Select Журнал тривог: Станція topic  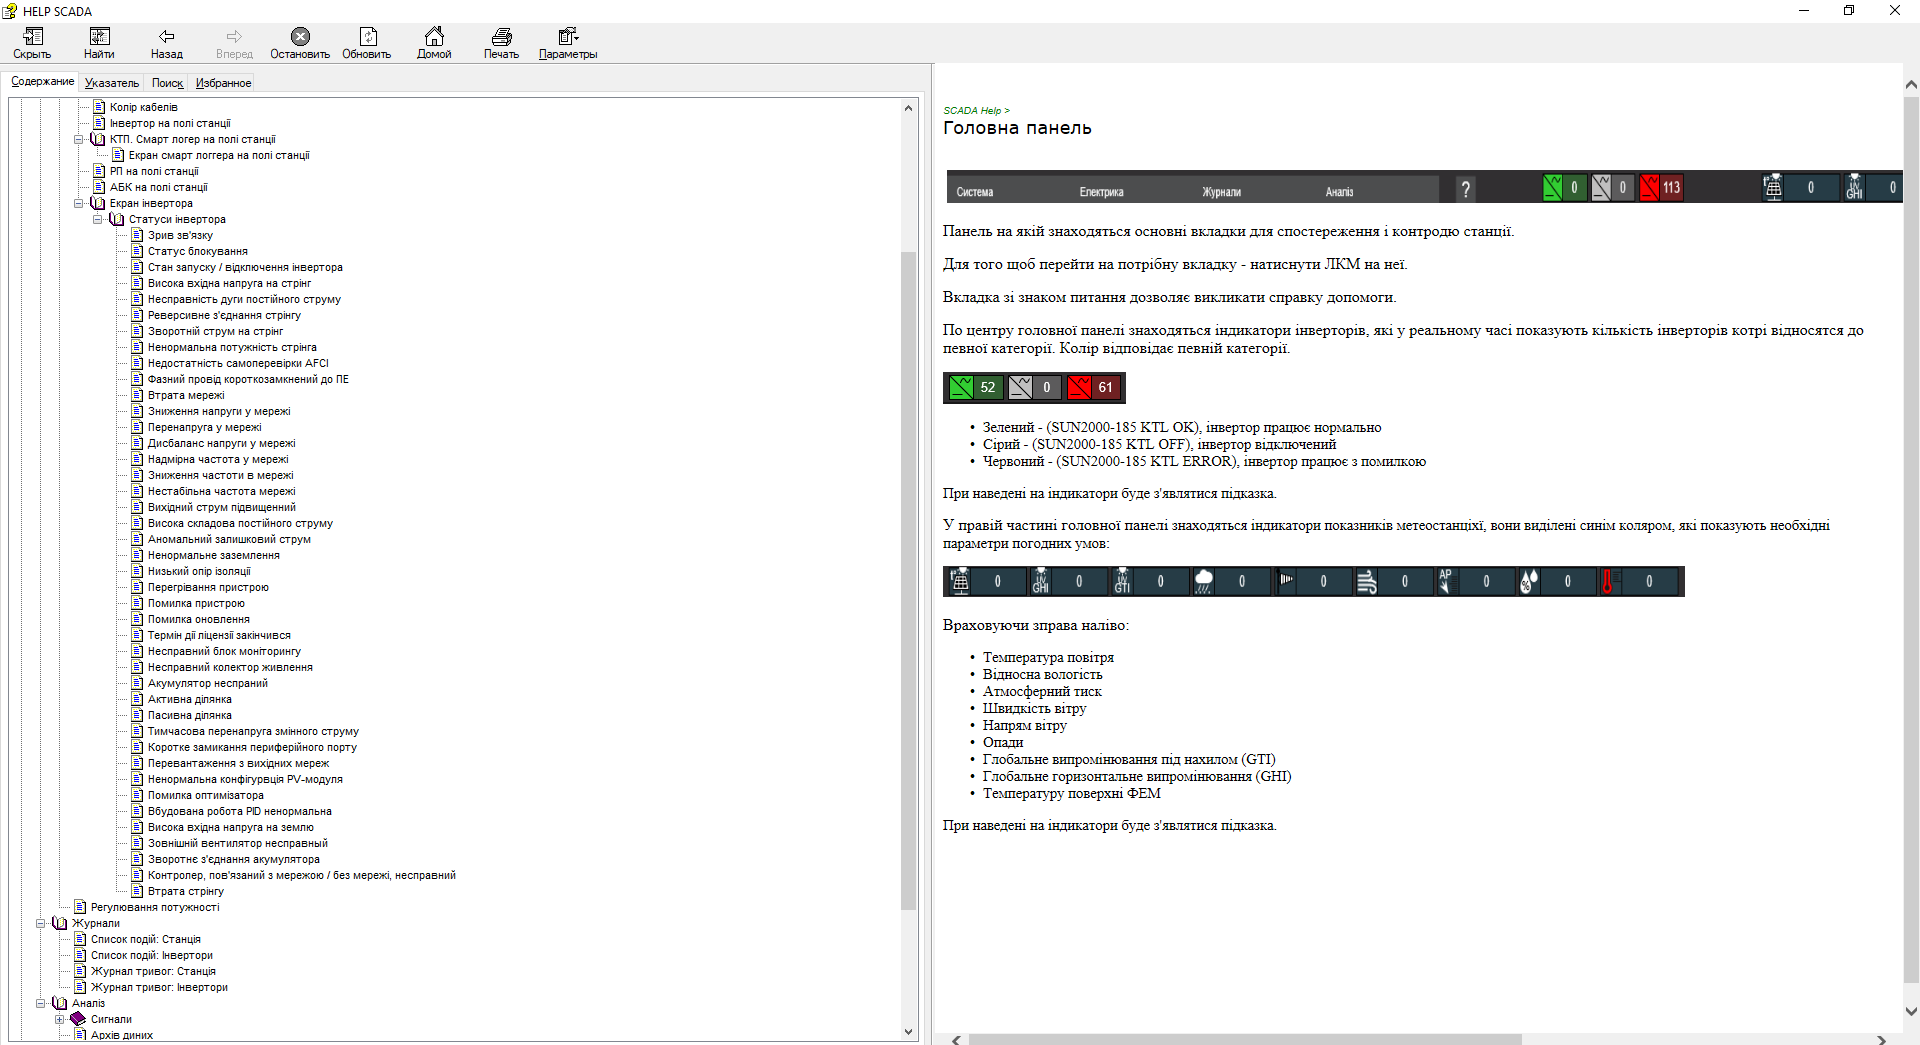click(x=153, y=972)
